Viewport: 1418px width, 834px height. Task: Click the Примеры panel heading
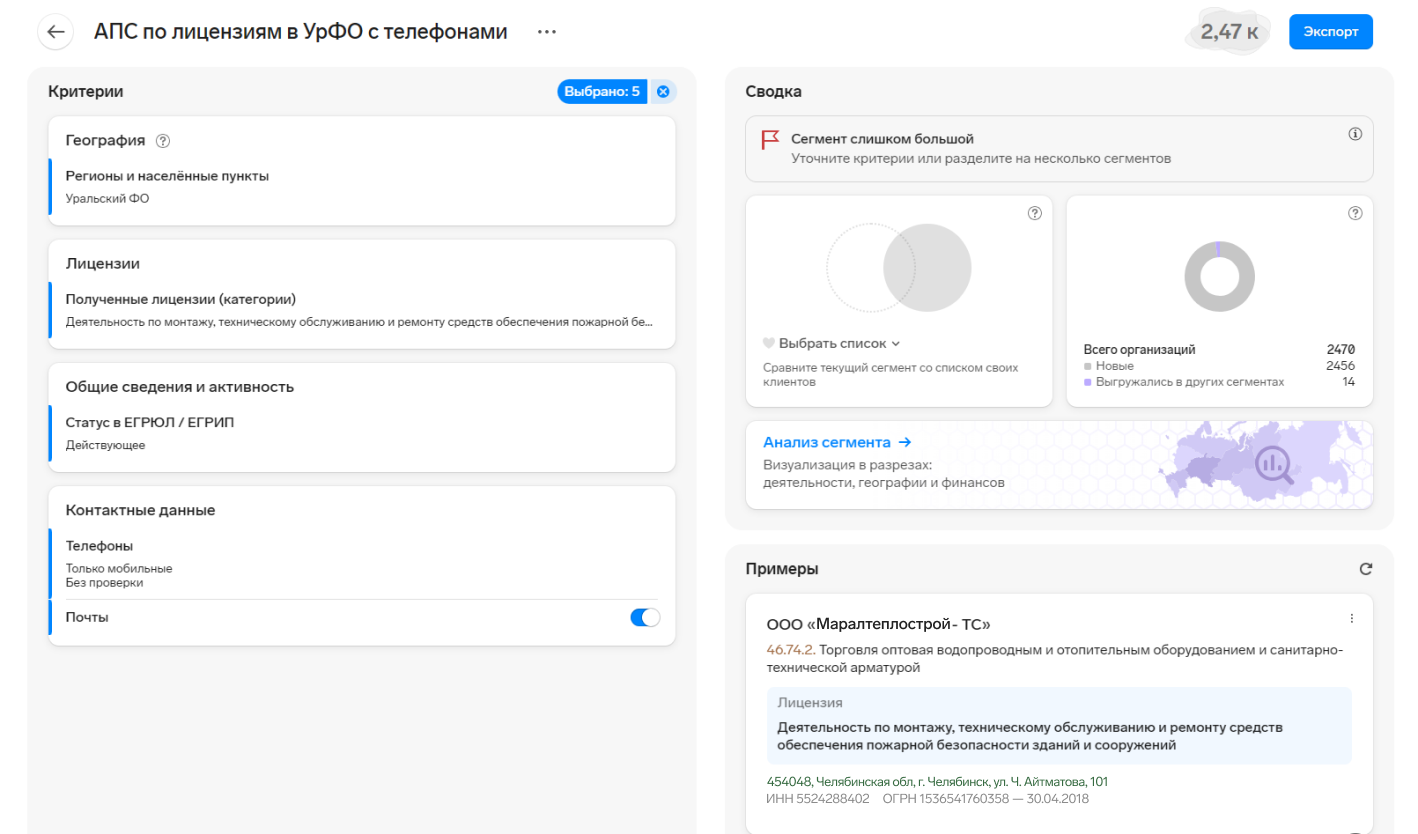[x=782, y=569]
